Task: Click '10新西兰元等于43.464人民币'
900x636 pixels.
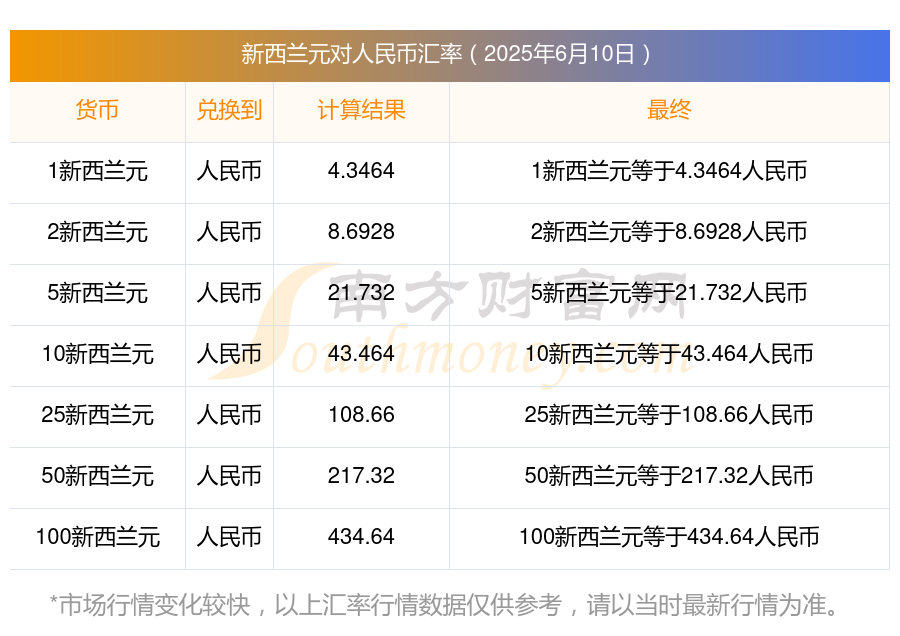Action: (x=669, y=354)
